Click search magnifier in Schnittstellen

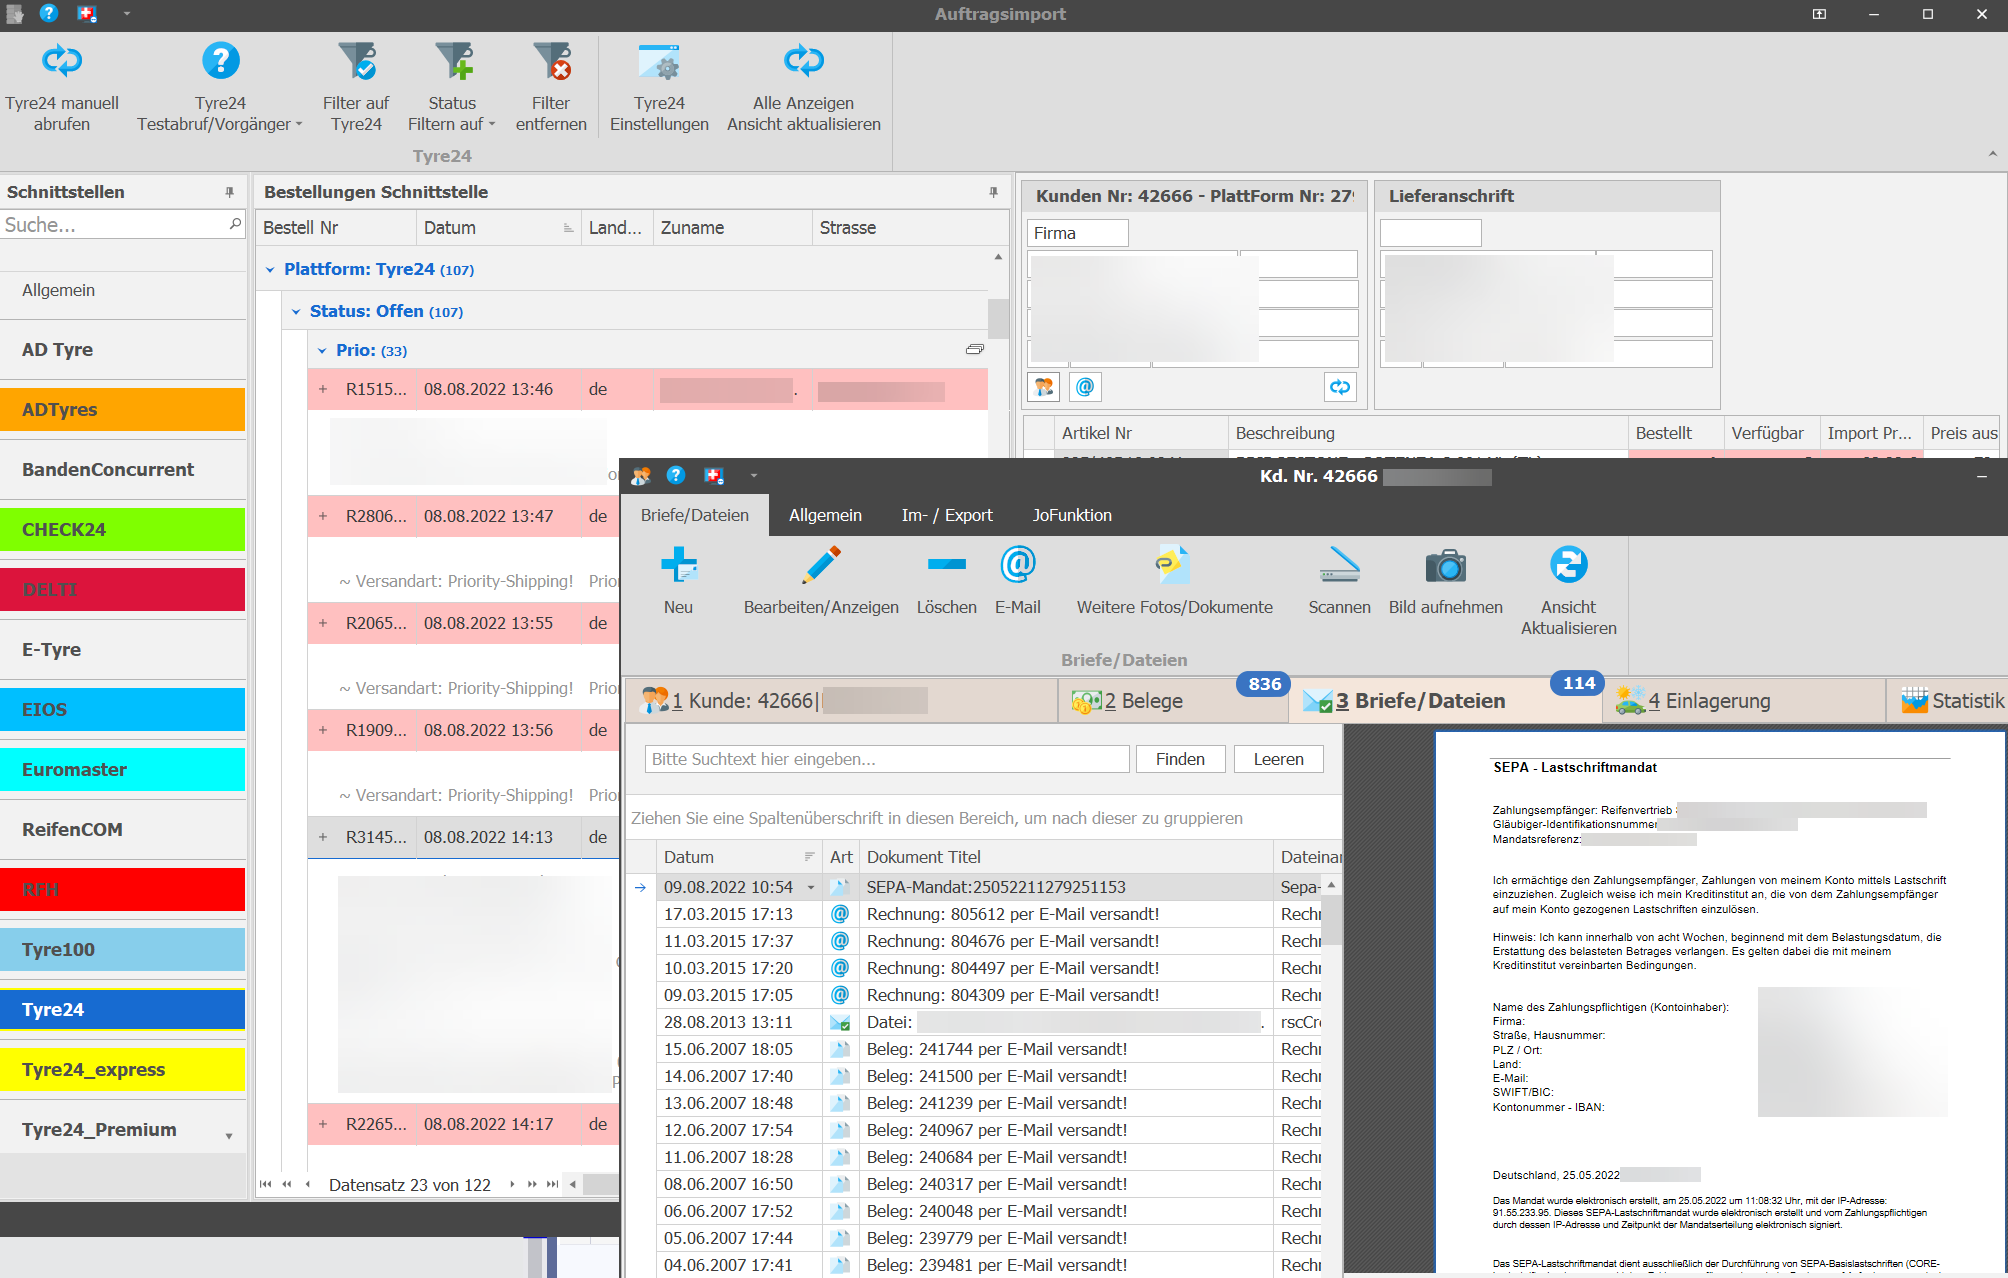click(235, 224)
